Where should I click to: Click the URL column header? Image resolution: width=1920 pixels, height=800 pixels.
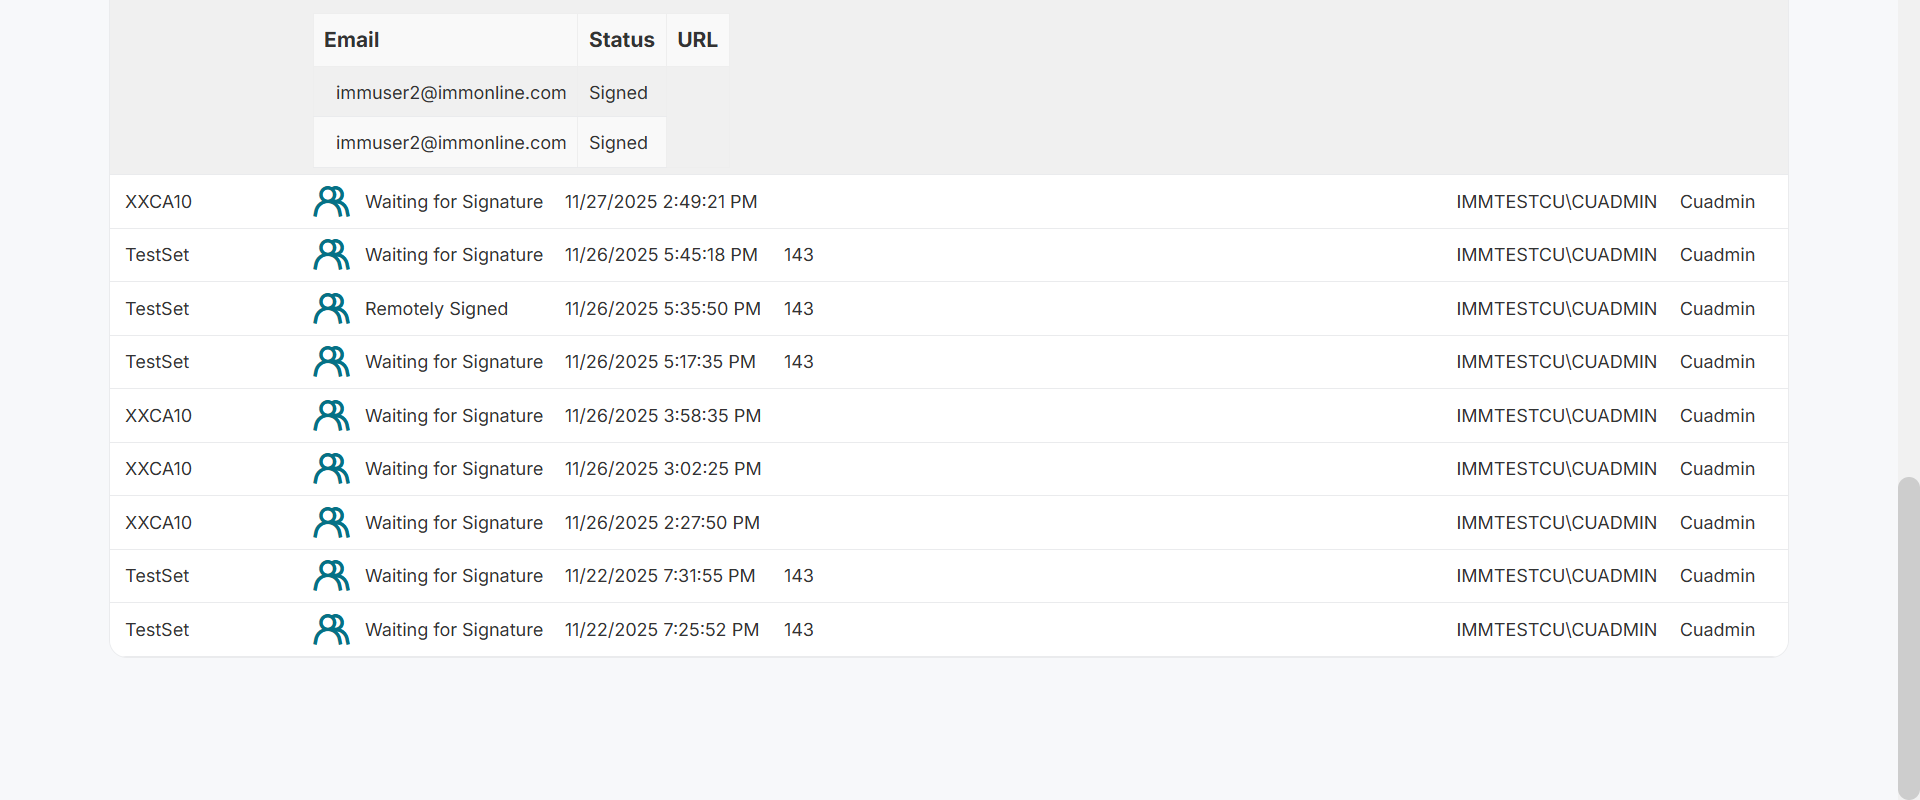[x=697, y=40]
